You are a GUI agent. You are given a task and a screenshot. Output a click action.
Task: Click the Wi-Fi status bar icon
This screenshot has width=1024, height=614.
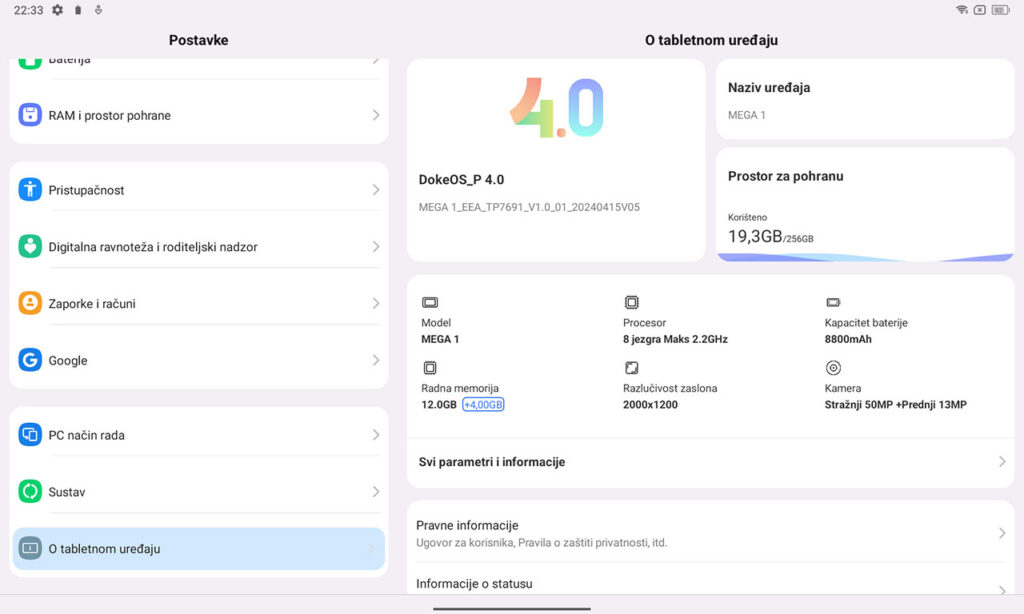coord(961,10)
